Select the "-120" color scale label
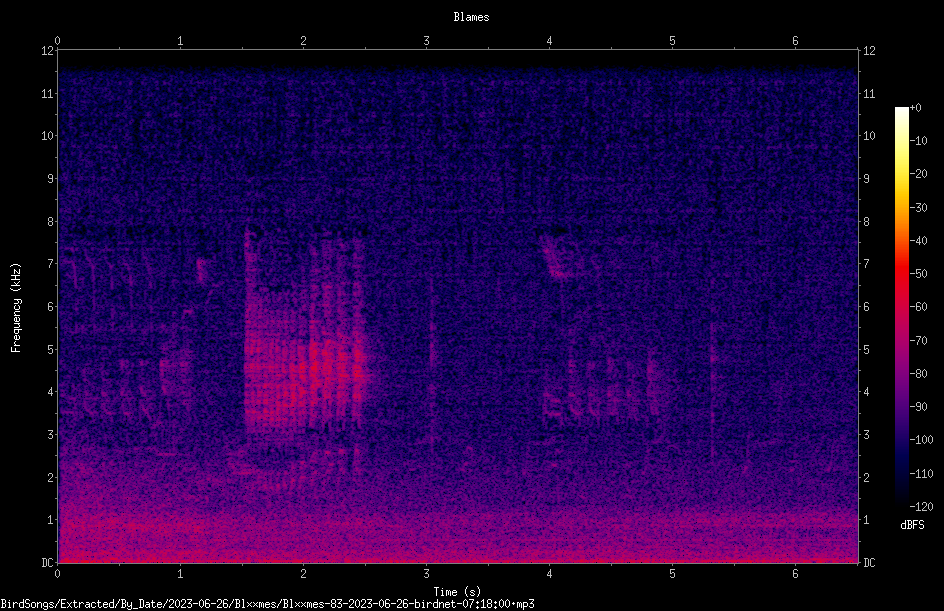The width and height of the screenshot is (944, 611). (922, 507)
